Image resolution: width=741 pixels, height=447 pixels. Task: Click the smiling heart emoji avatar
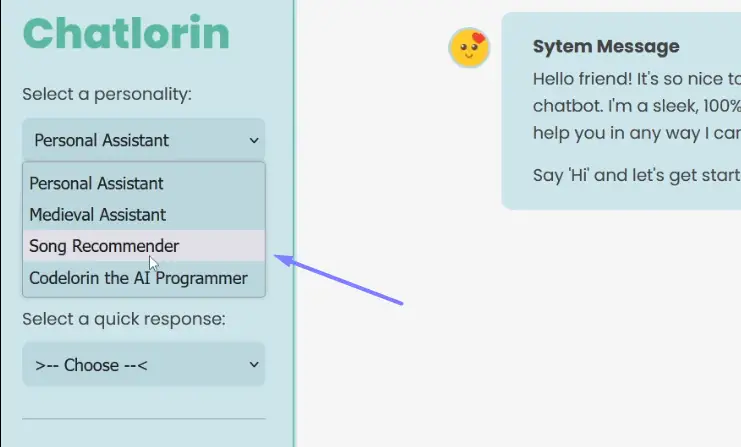tap(469, 48)
